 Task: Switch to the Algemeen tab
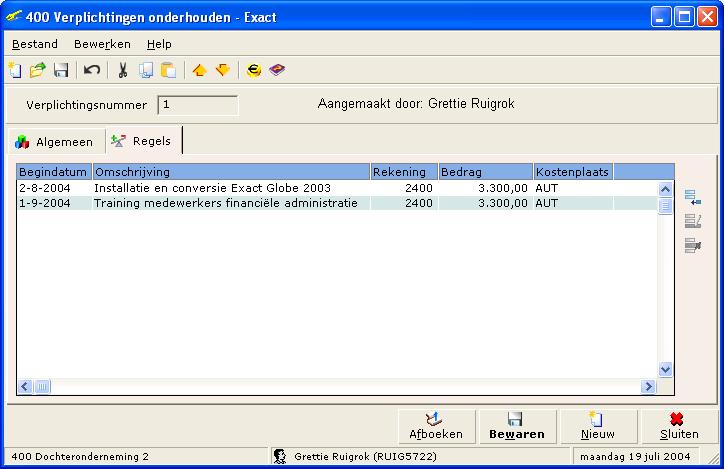[x=55, y=142]
